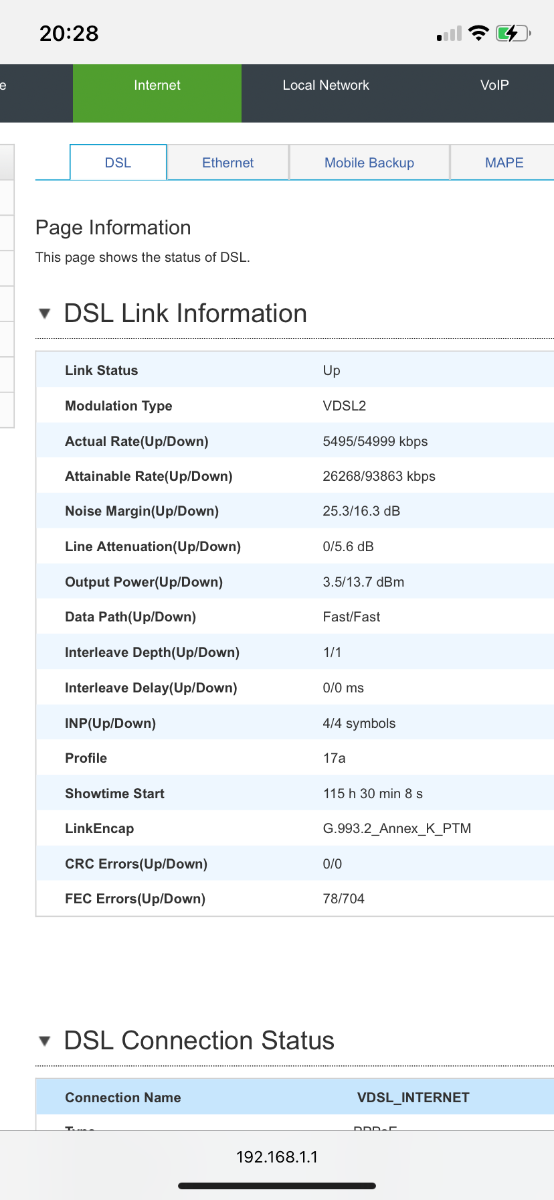The width and height of the screenshot is (554, 1200).
Task: Click the Page Information heading
Action: click(113, 228)
